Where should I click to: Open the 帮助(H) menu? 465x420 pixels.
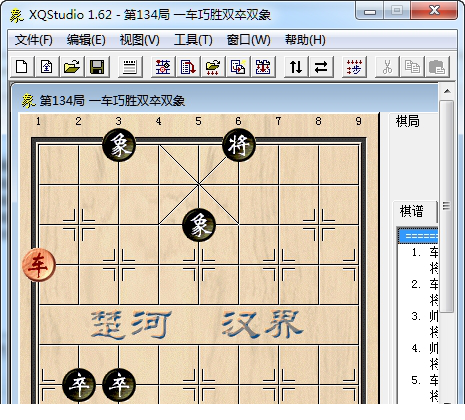pyautogui.click(x=305, y=40)
